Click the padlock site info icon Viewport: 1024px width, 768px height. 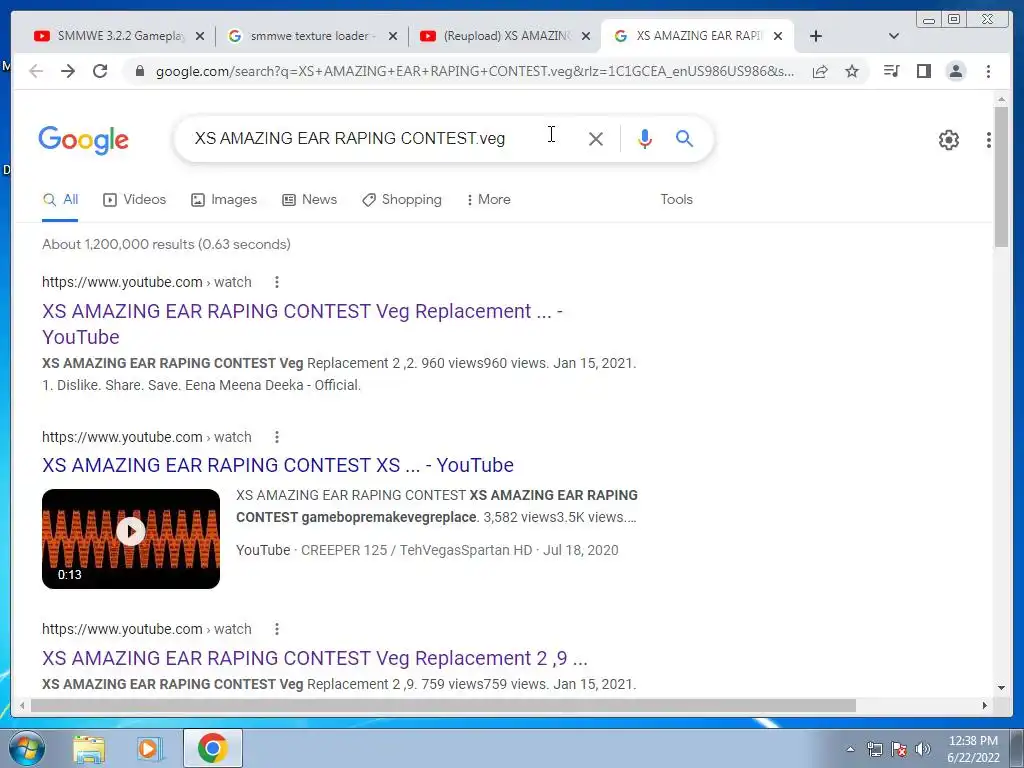click(x=139, y=71)
